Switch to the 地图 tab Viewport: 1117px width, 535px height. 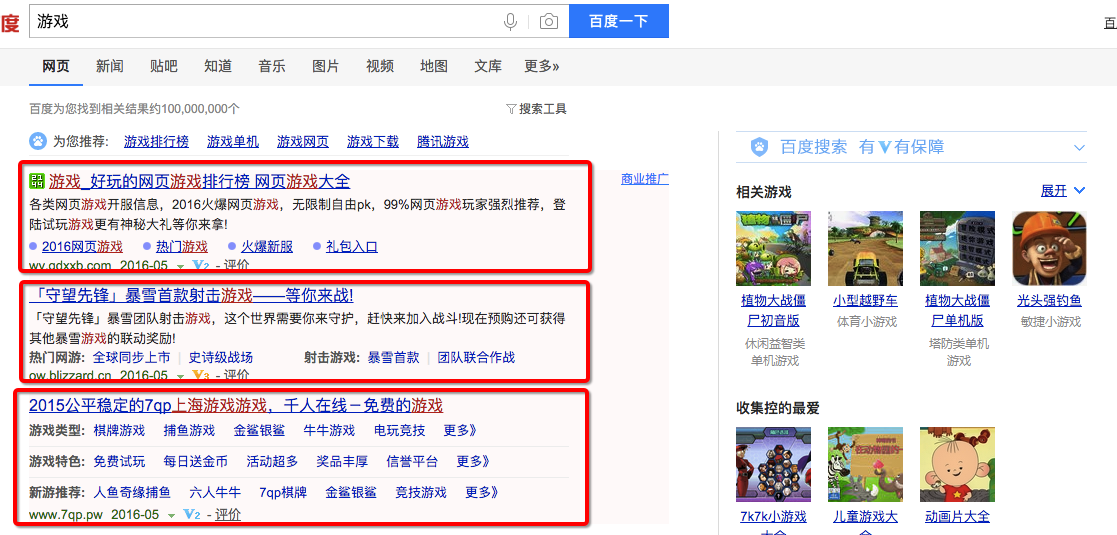(434, 66)
